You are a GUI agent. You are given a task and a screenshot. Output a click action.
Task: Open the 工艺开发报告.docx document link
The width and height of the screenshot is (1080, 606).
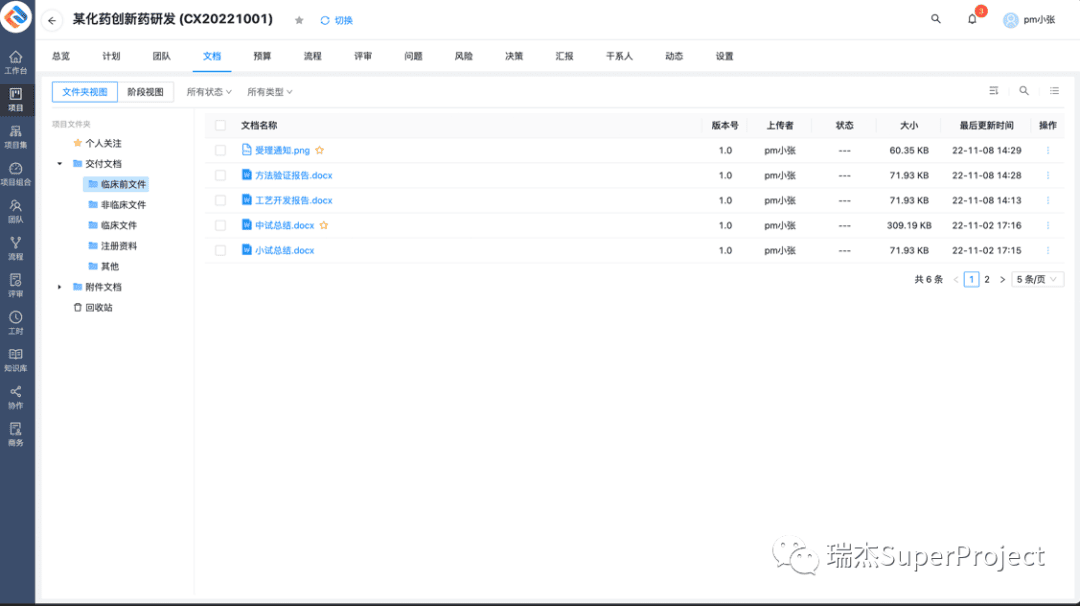coord(293,200)
